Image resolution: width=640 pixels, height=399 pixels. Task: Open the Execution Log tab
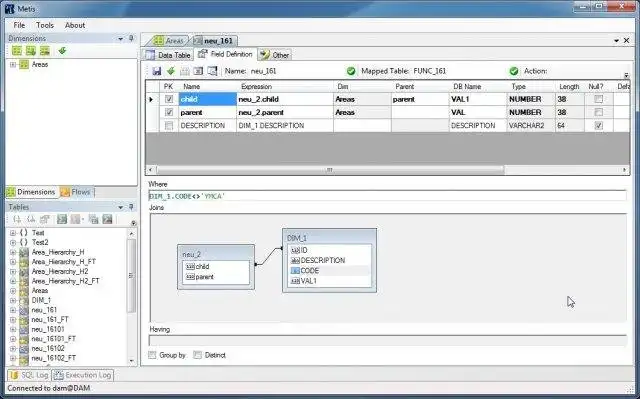[x=82, y=375]
